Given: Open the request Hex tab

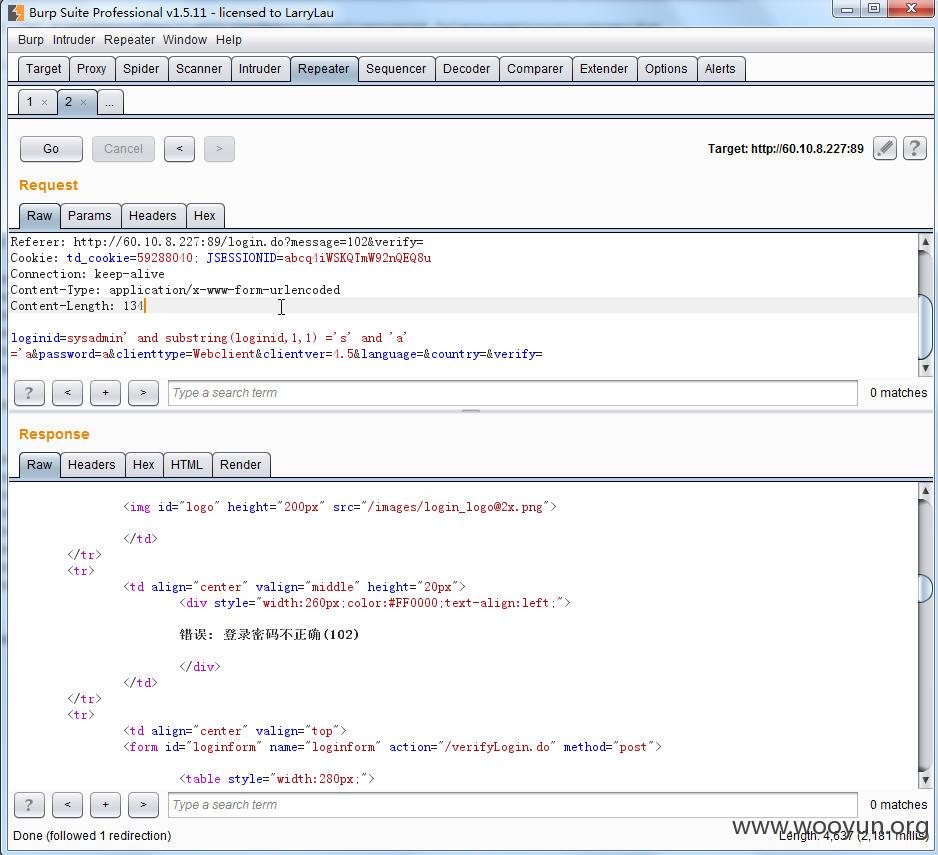Looking at the screenshot, I should pyautogui.click(x=205, y=216).
